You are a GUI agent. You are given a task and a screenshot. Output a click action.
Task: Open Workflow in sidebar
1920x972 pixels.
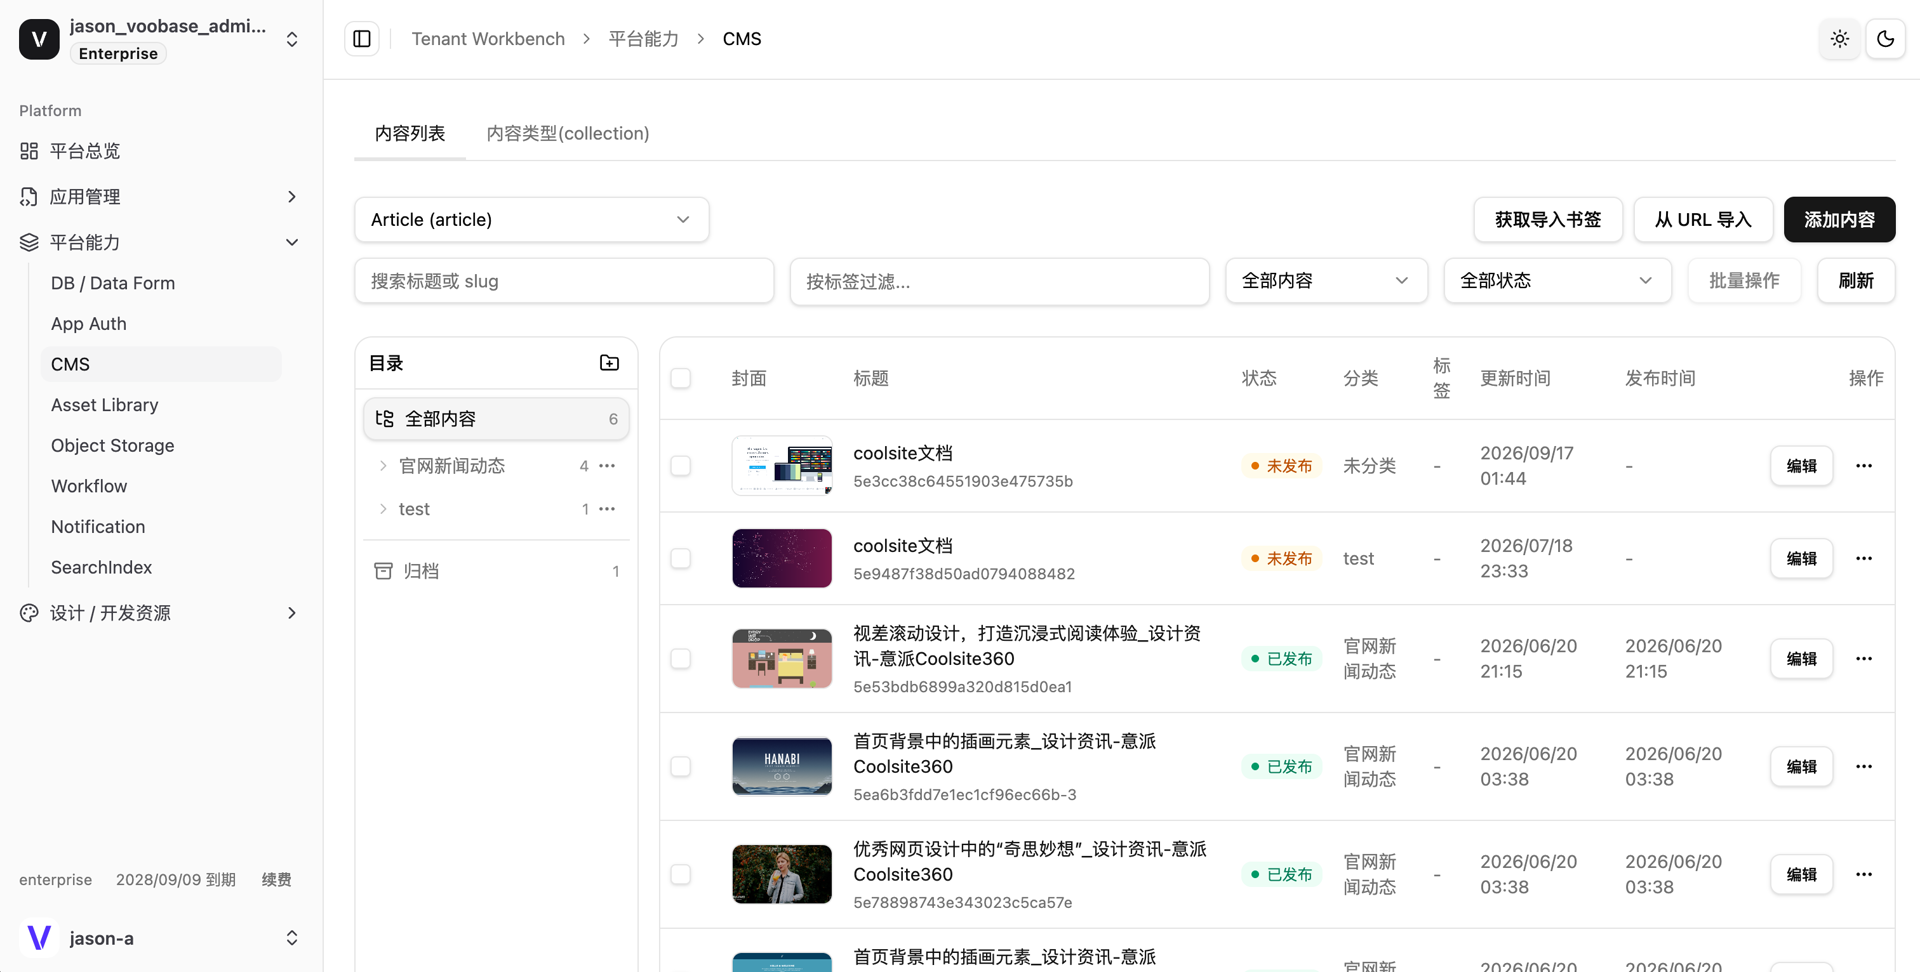pos(89,486)
